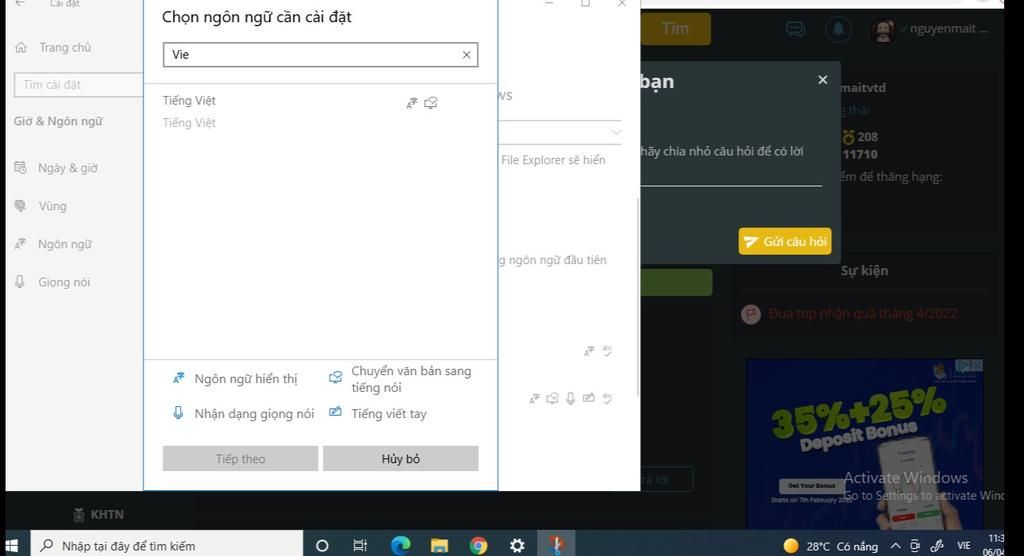Open Đua top nhận quà tháng 4/2022 link
Viewport: 1024px width, 556px height.
pyautogui.click(x=863, y=314)
